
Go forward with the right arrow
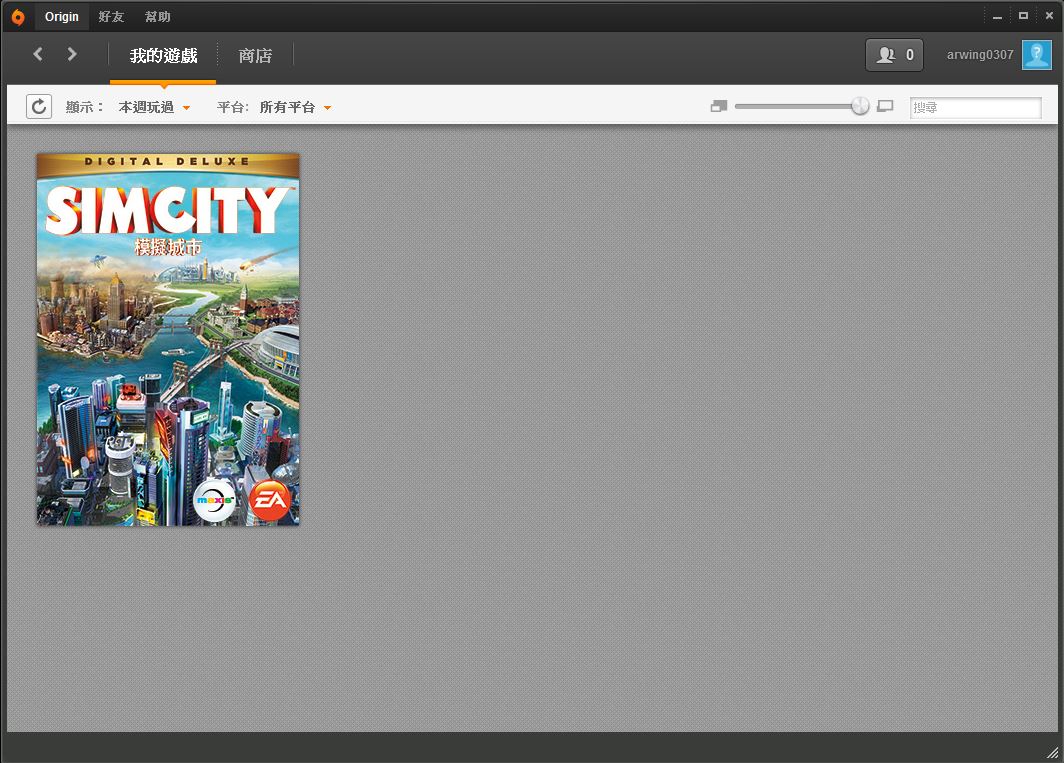click(x=72, y=54)
